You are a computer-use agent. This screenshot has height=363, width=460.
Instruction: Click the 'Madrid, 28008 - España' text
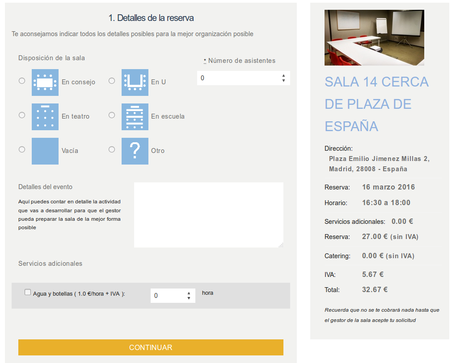pyautogui.click(x=368, y=169)
